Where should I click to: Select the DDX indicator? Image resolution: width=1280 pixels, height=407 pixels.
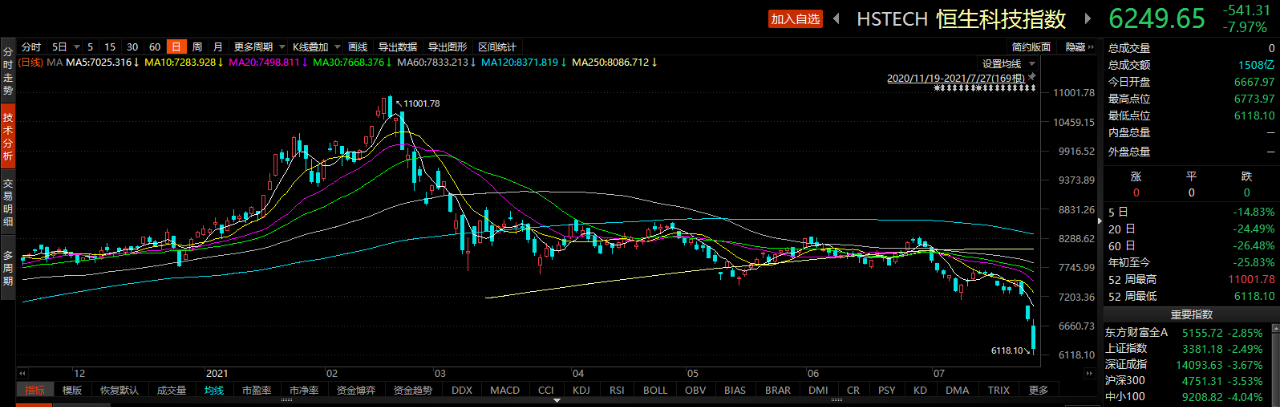[461, 390]
